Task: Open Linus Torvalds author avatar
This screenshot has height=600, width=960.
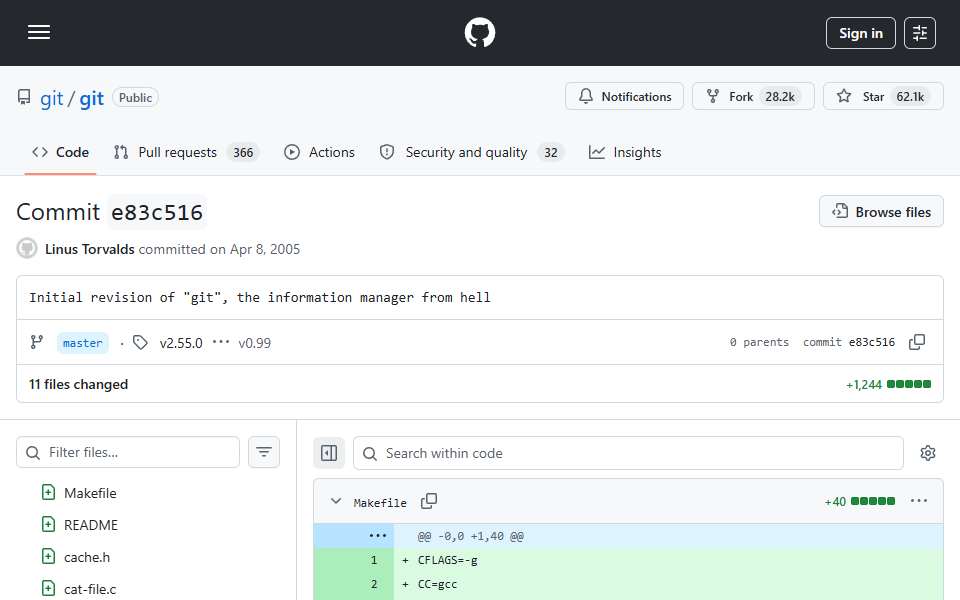Action: [x=27, y=249]
